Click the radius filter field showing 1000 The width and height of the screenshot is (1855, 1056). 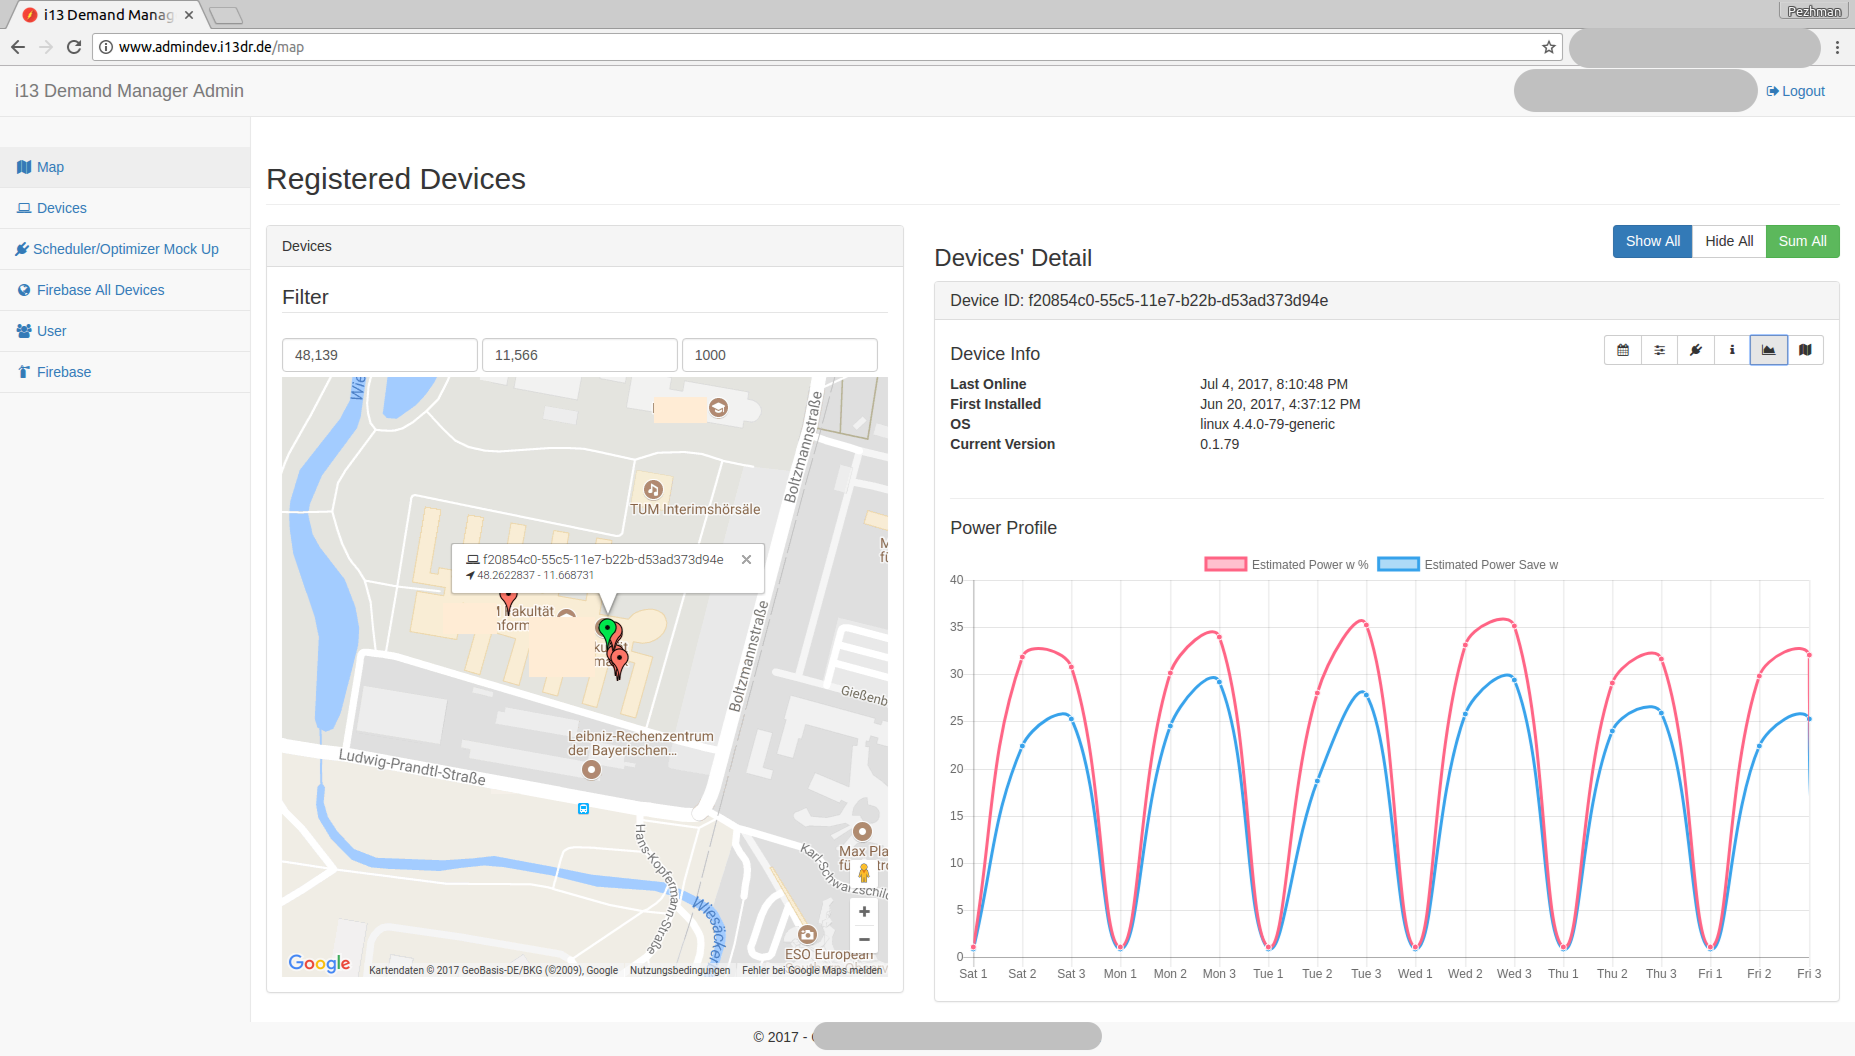[779, 355]
